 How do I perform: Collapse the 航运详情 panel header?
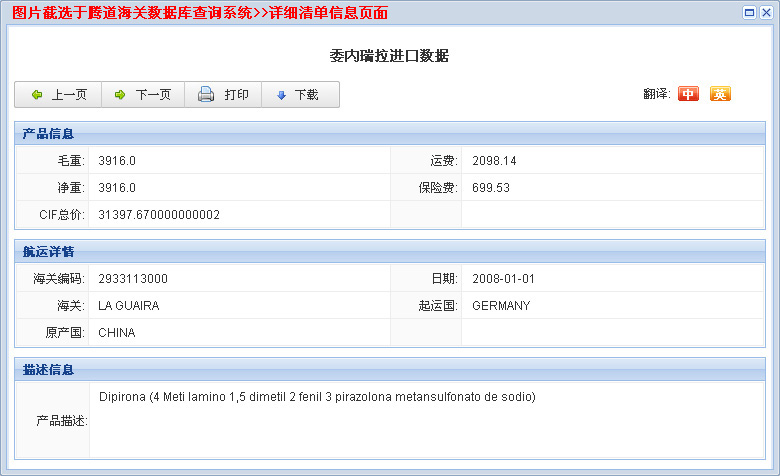click(x=48, y=251)
